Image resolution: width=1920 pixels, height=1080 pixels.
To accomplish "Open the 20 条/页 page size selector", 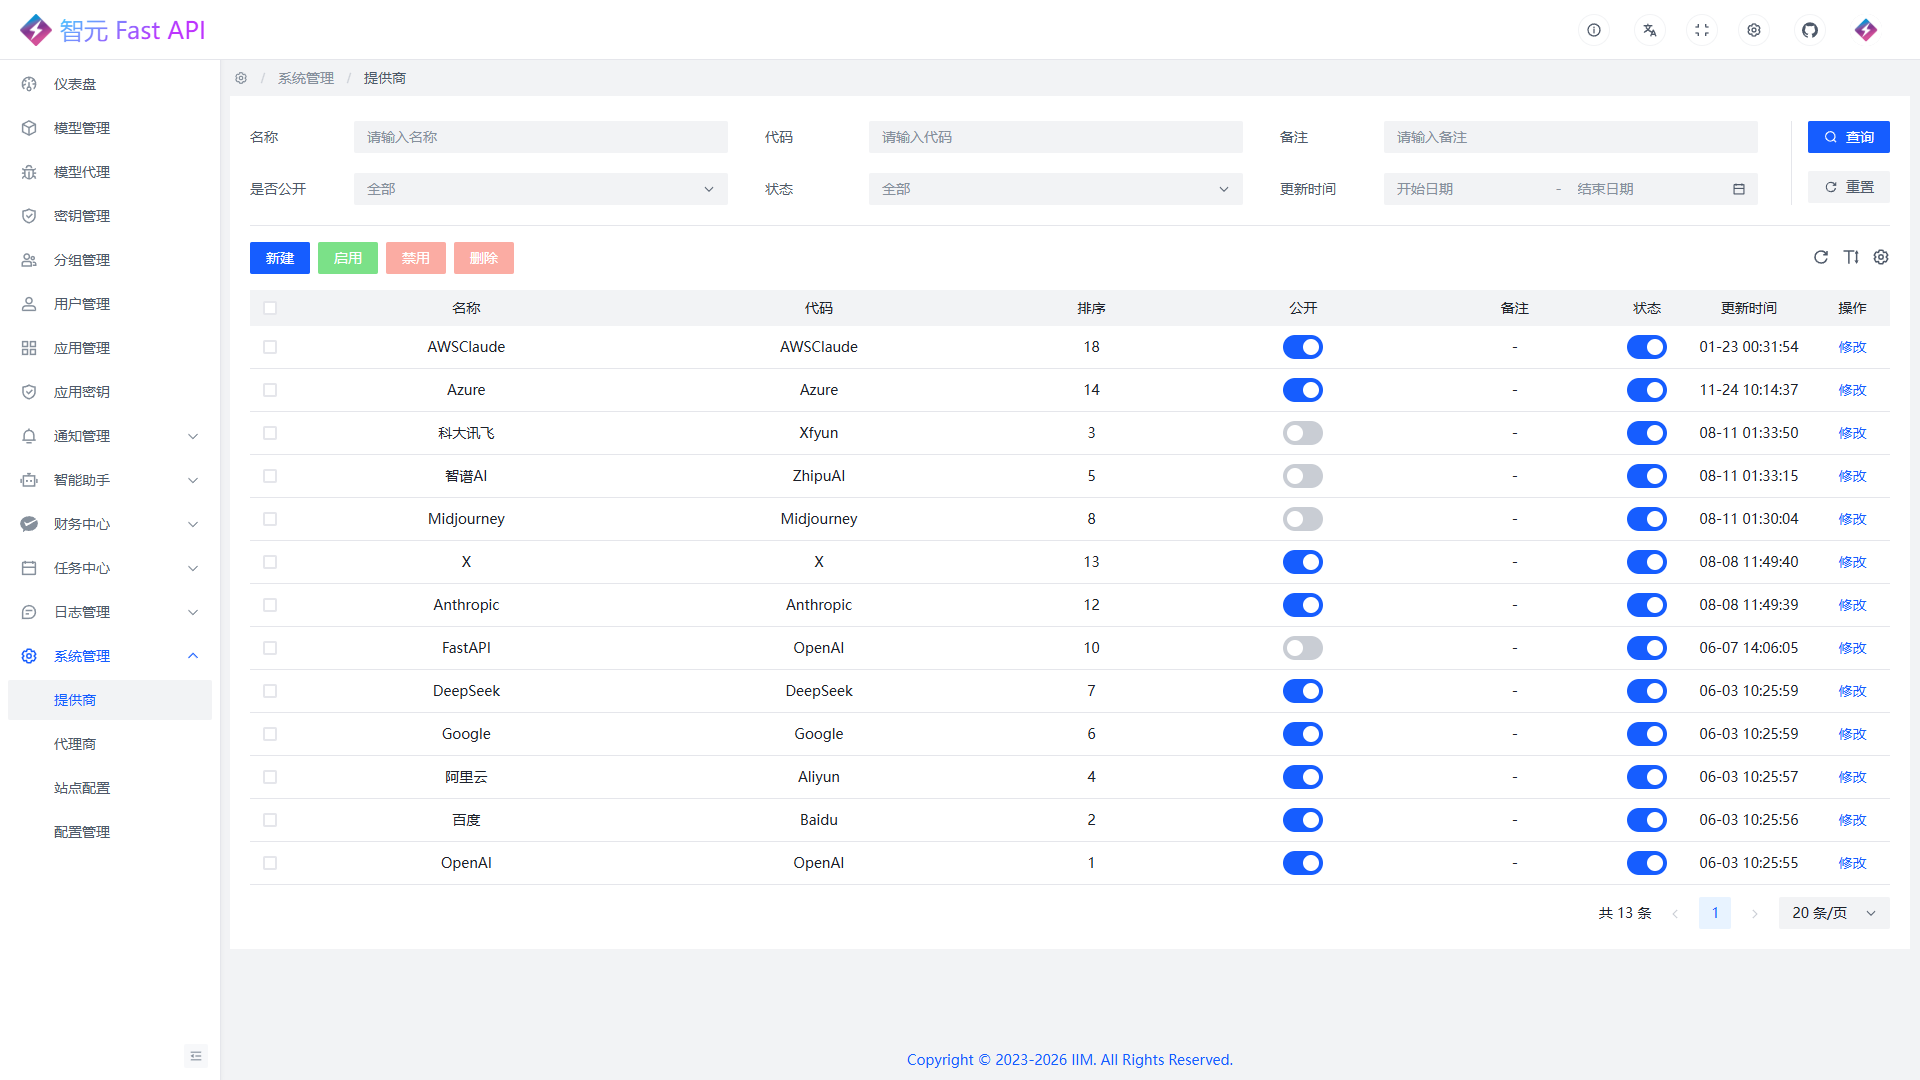I will (1833, 913).
